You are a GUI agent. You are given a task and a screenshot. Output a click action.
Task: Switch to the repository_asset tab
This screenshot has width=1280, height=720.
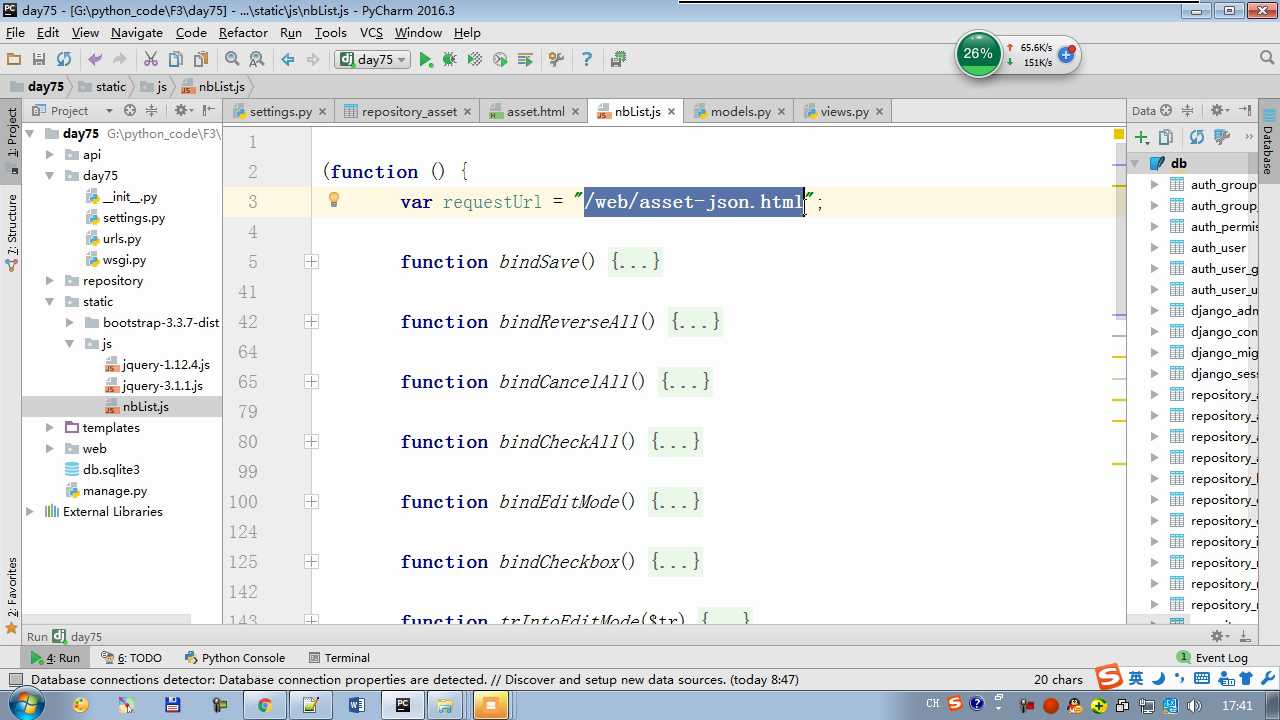tap(409, 112)
